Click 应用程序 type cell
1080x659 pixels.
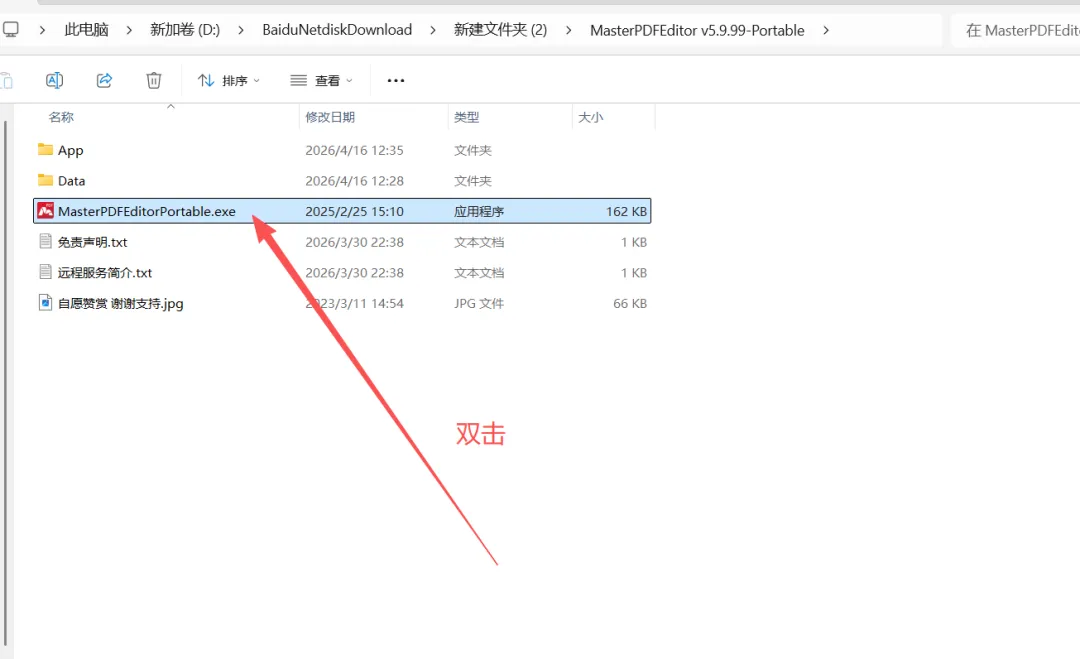(x=479, y=211)
